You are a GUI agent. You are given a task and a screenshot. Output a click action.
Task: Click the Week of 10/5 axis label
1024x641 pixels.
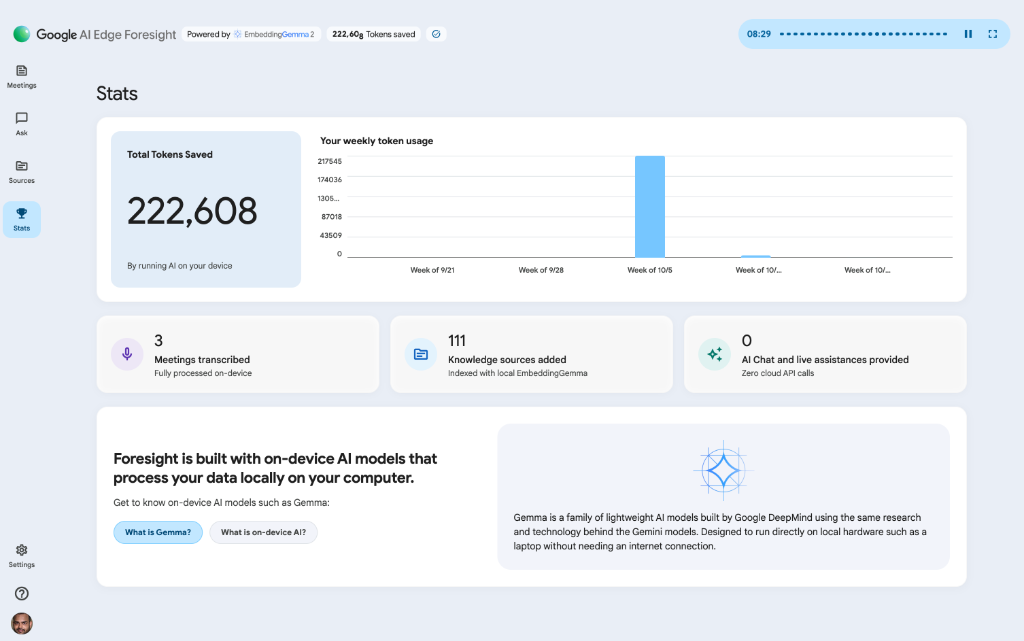coord(650,270)
